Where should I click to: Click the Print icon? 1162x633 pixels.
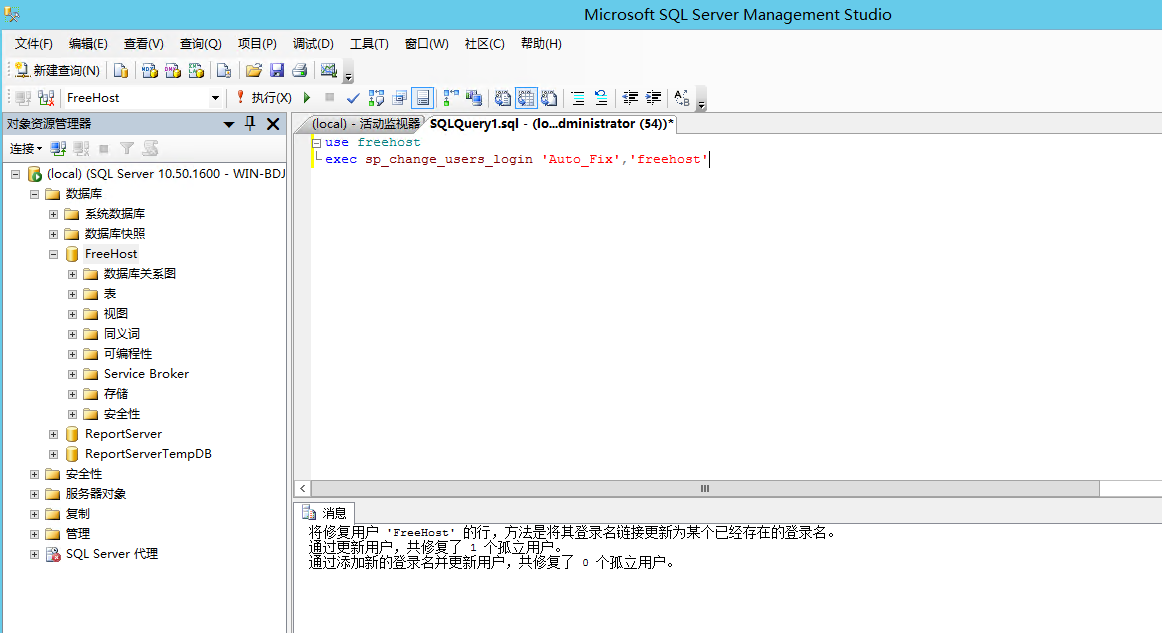click(x=299, y=70)
